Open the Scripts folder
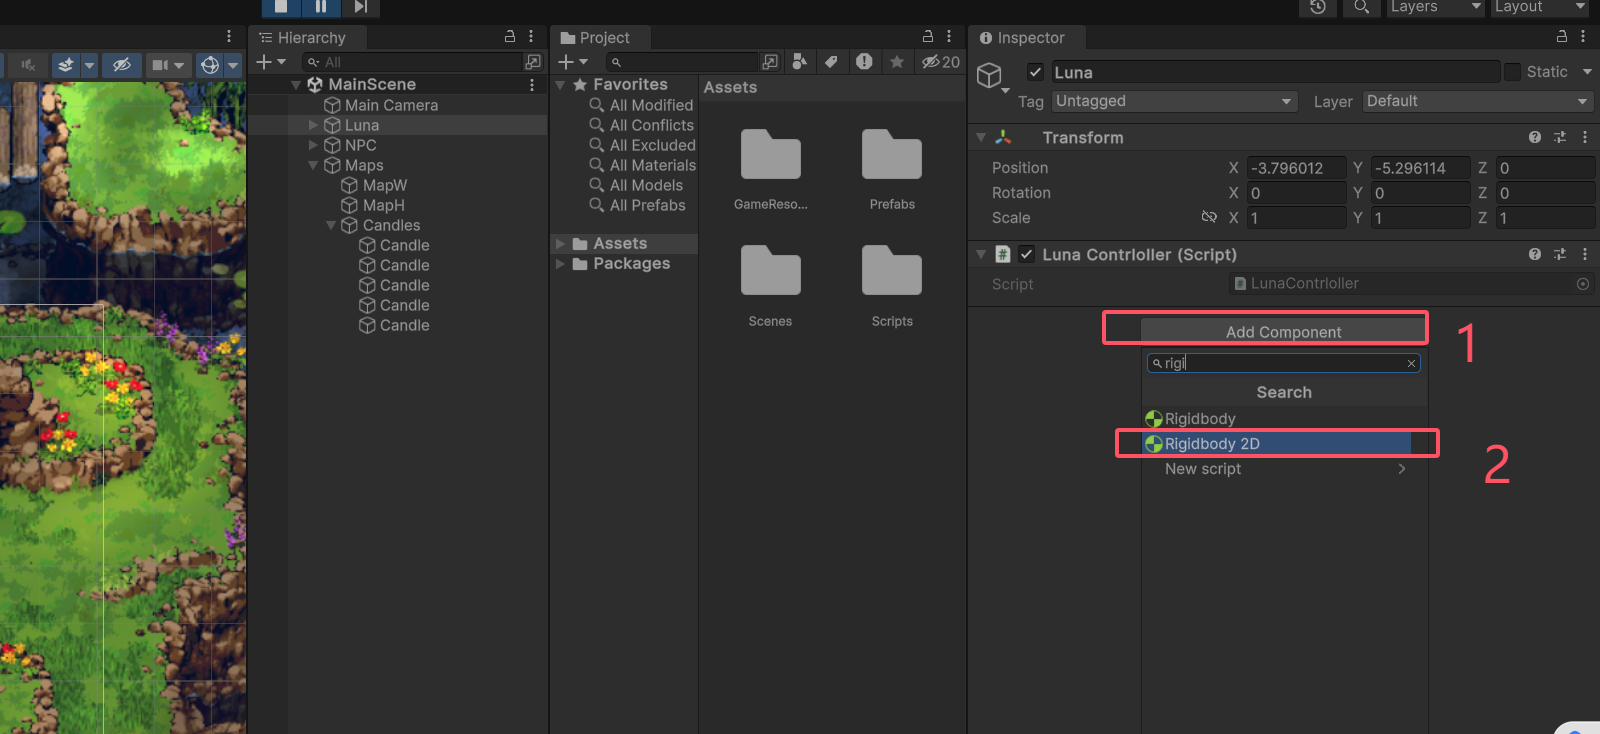 point(892,286)
